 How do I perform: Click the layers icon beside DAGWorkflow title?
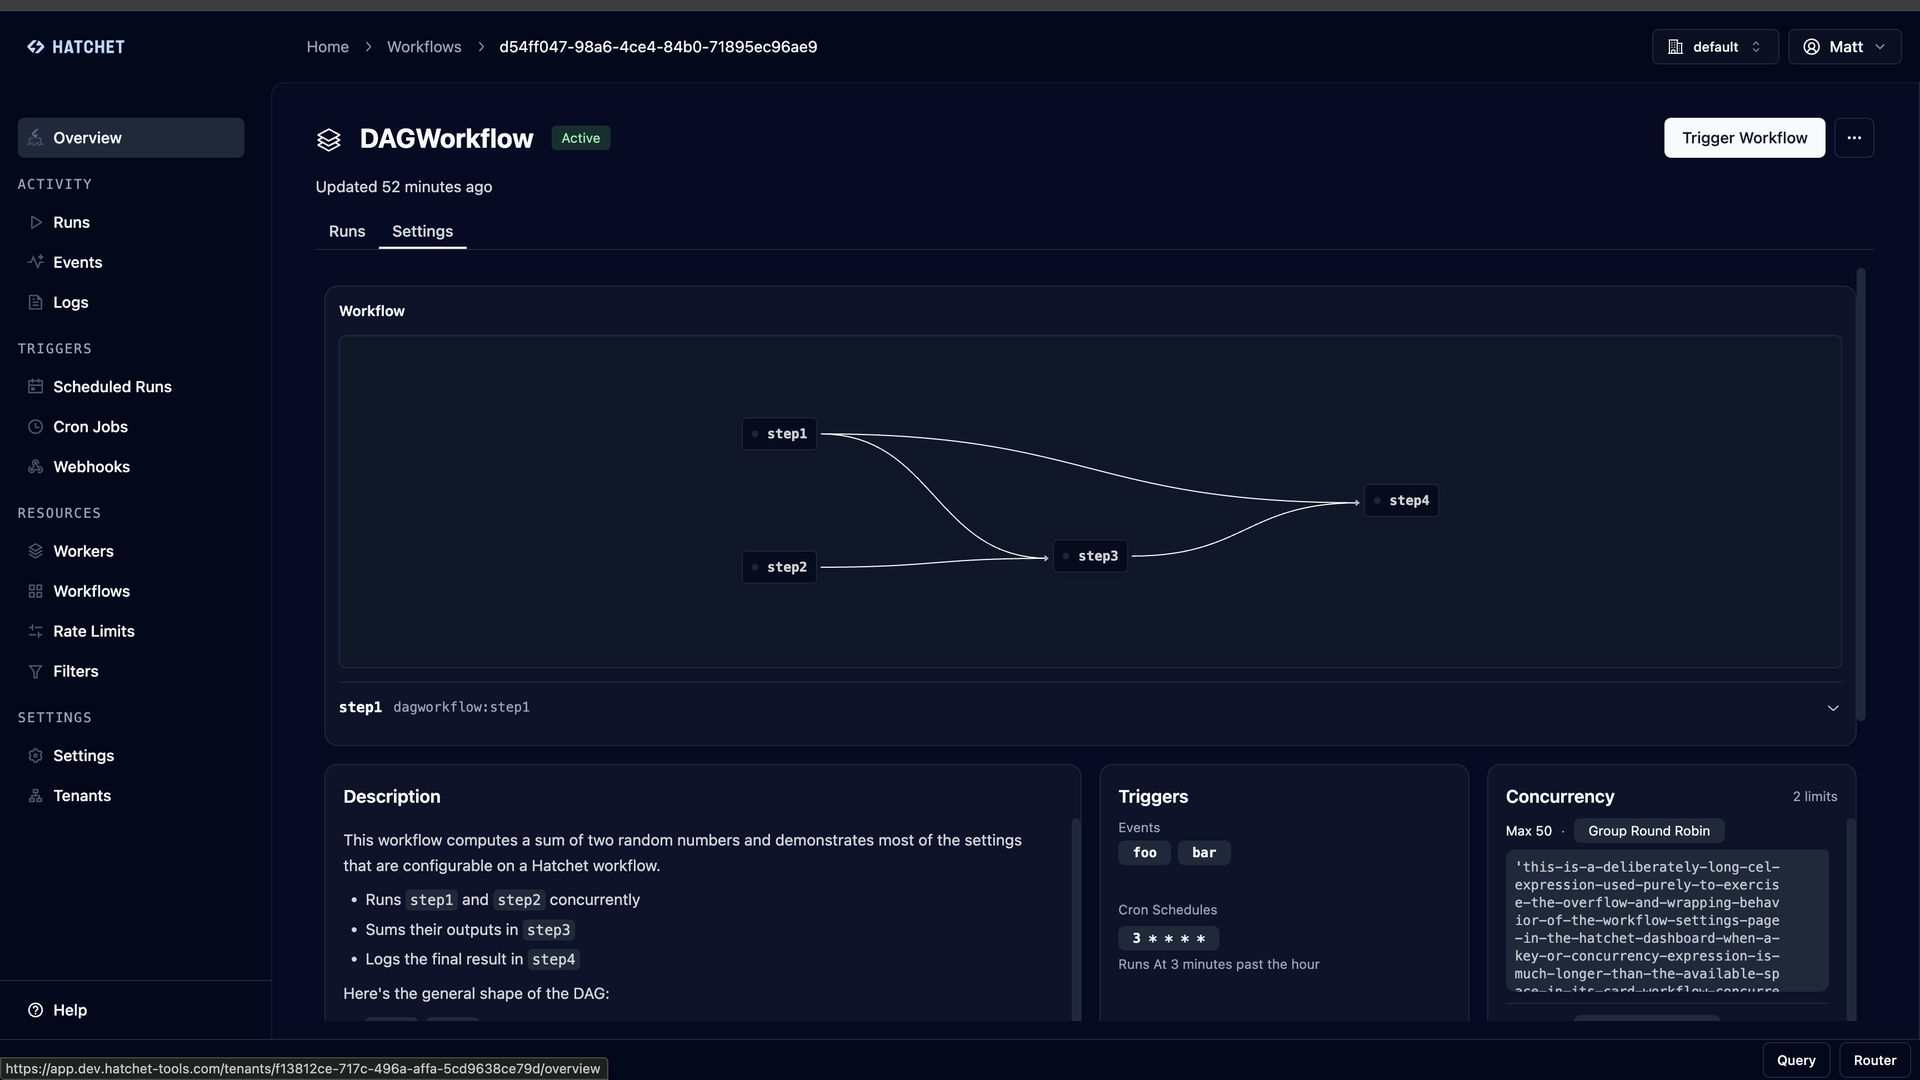tap(329, 139)
